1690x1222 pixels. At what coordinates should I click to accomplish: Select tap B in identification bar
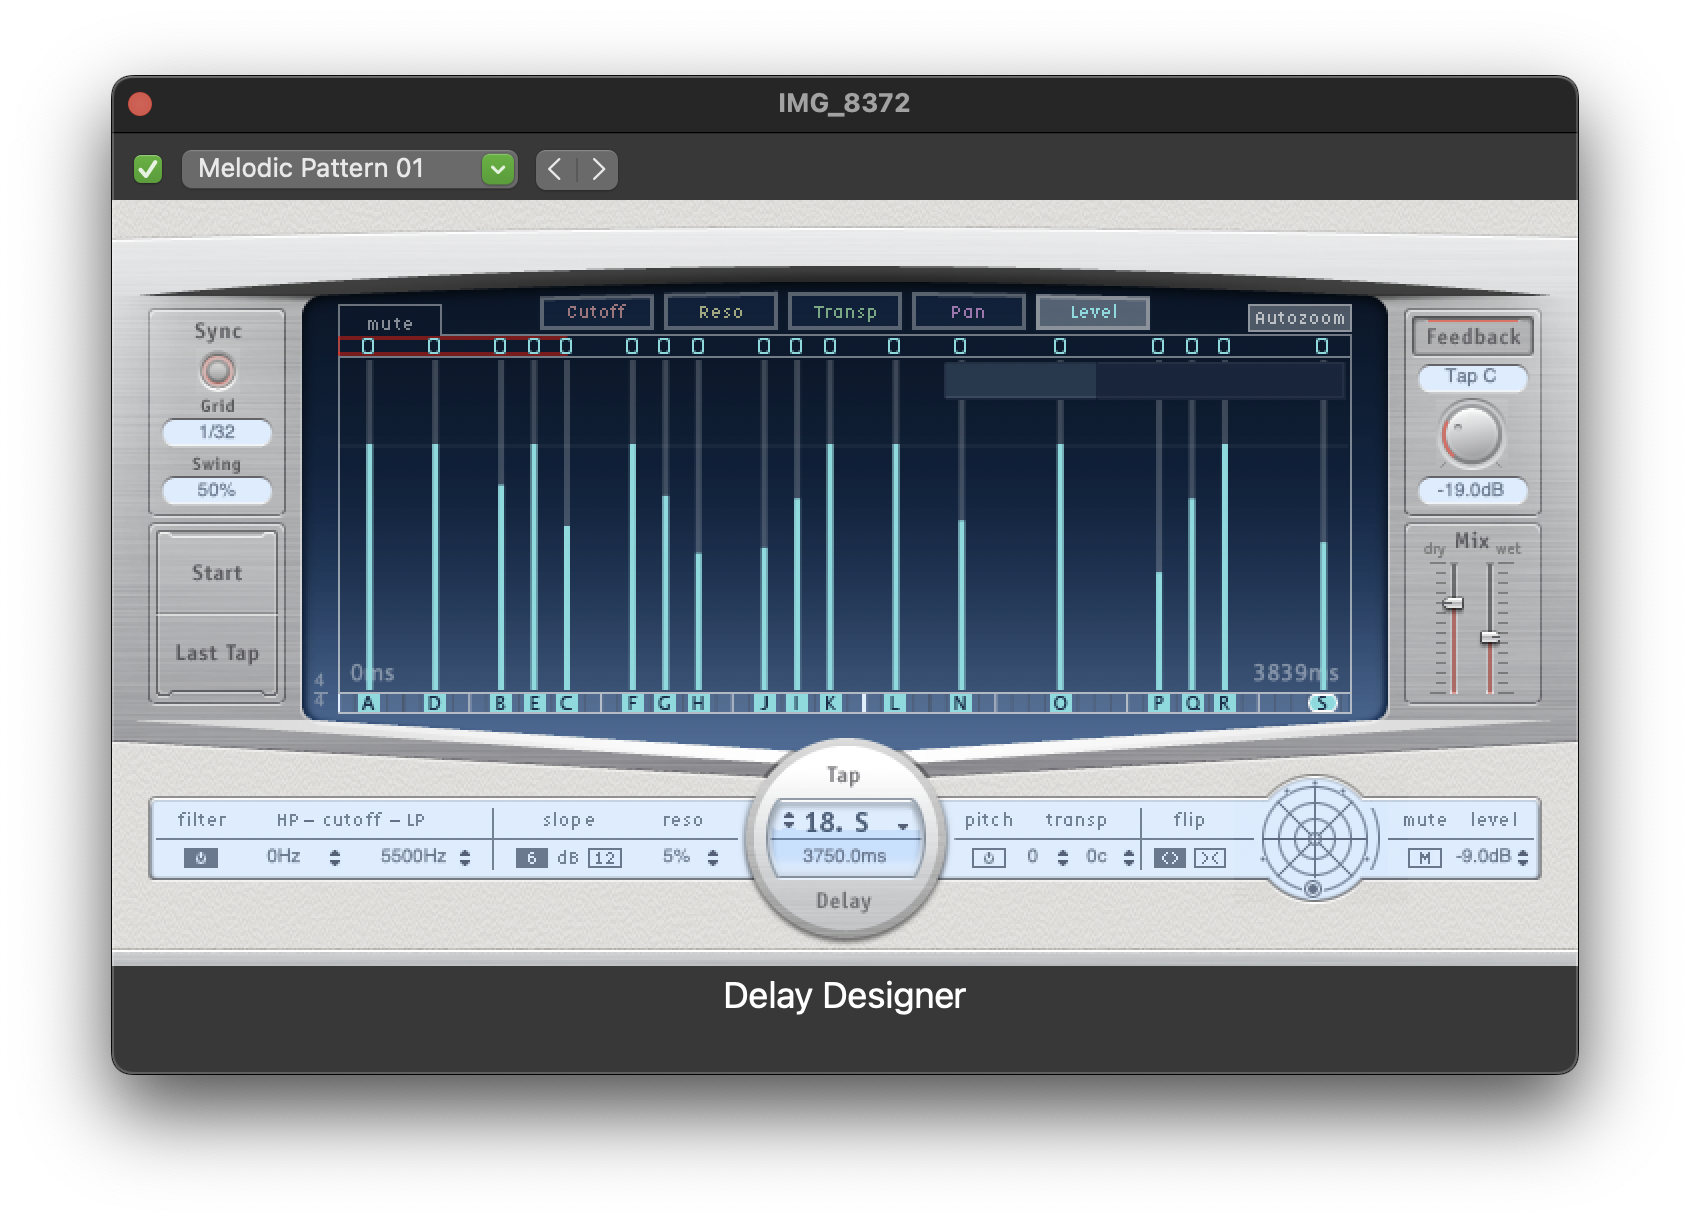[500, 703]
